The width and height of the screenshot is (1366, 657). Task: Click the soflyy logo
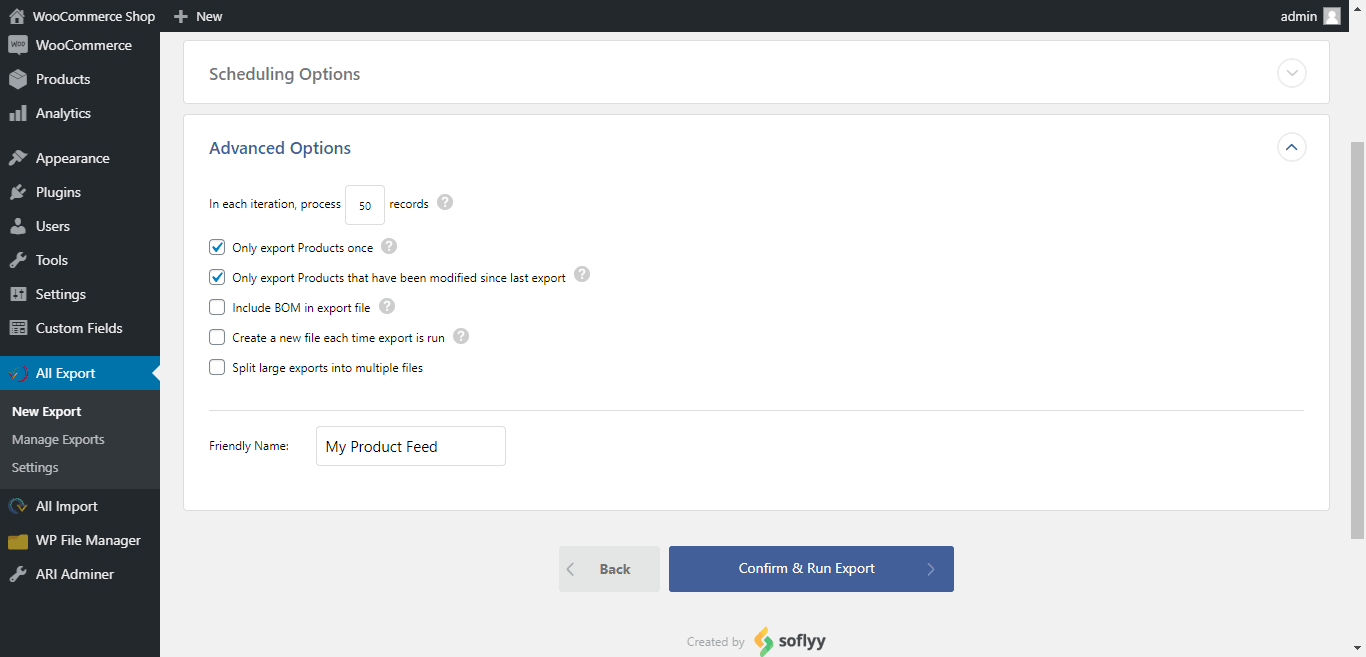[x=790, y=641]
